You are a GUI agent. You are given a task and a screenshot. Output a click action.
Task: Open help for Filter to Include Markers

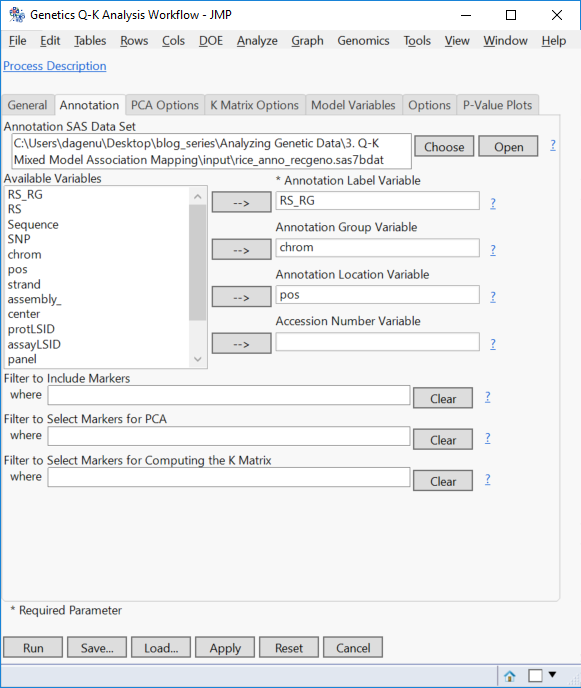(488, 397)
